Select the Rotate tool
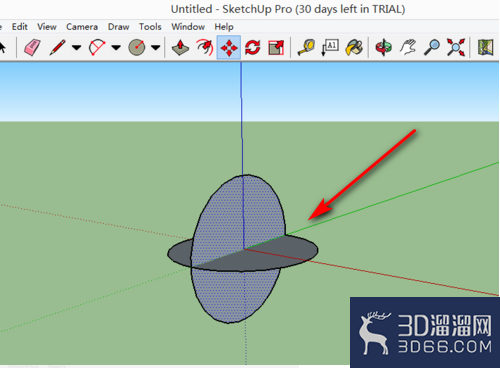Viewport: 500px width, 368px height. [253, 47]
